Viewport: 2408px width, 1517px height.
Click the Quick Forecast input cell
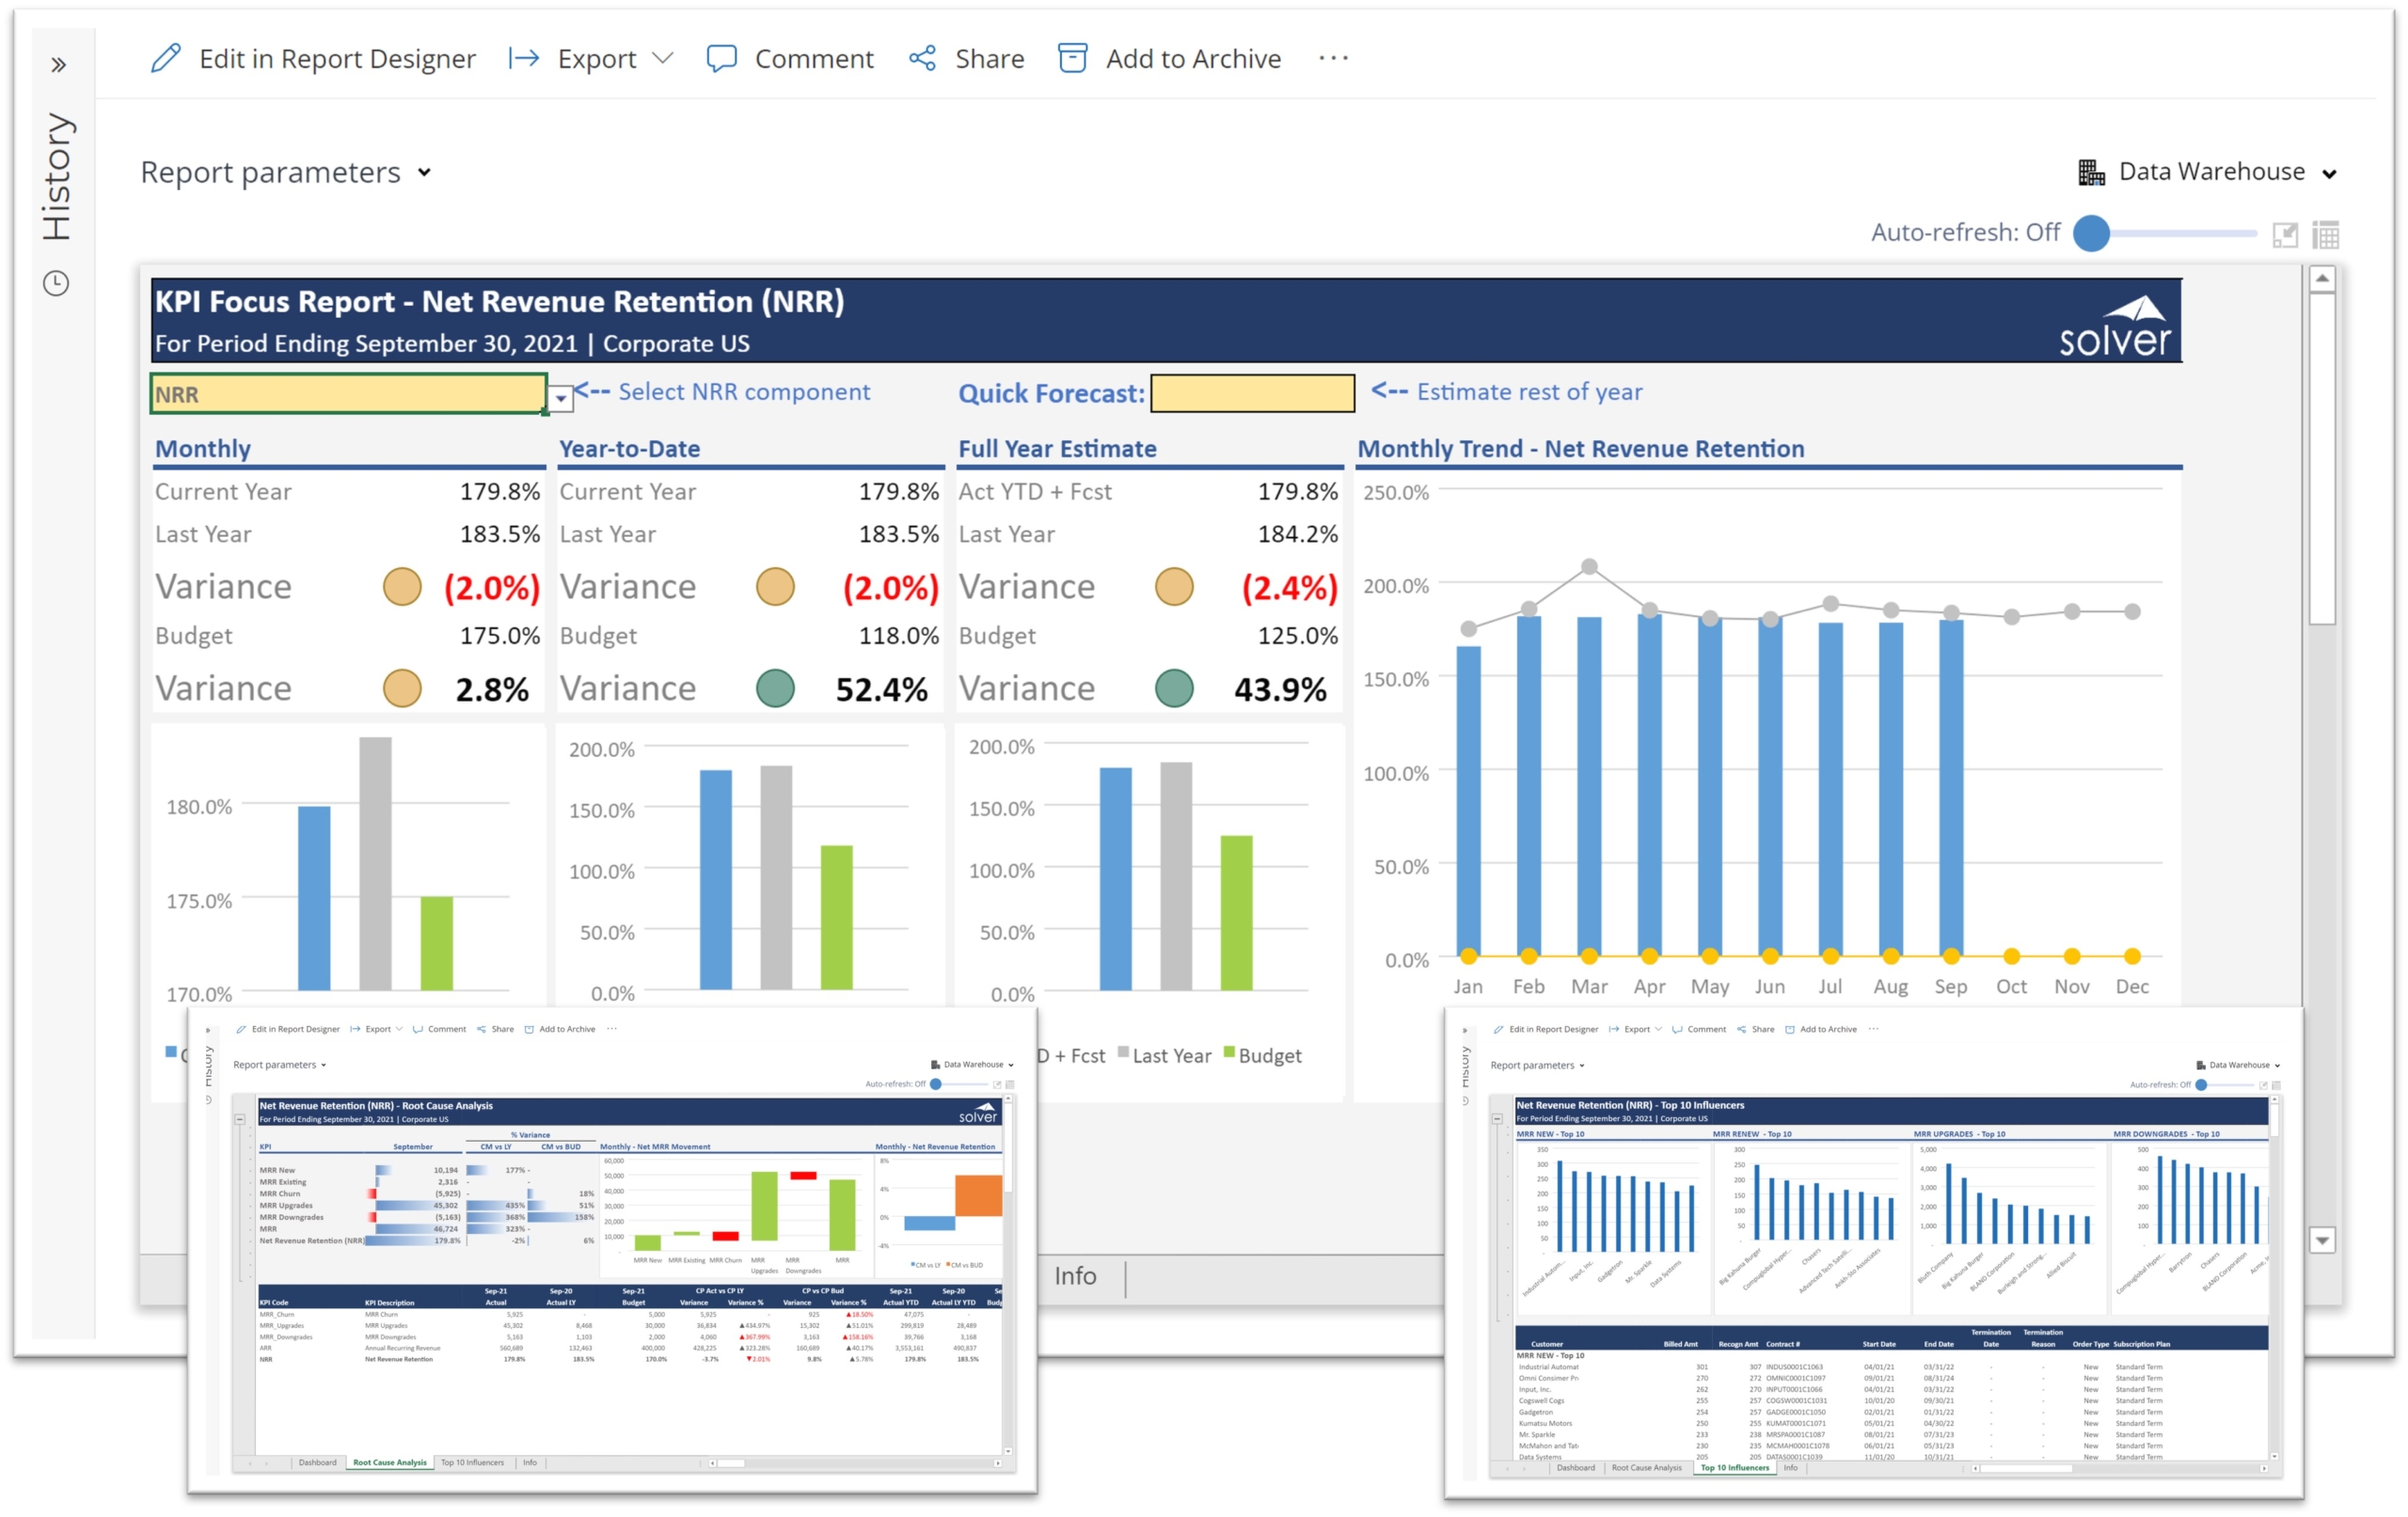coord(1252,393)
